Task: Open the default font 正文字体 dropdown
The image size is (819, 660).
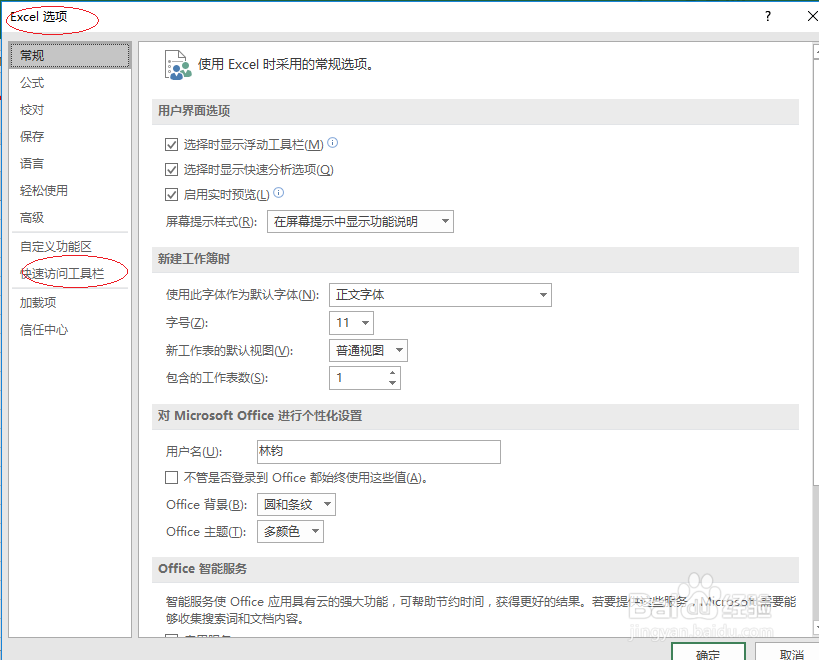Action: coord(440,294)
